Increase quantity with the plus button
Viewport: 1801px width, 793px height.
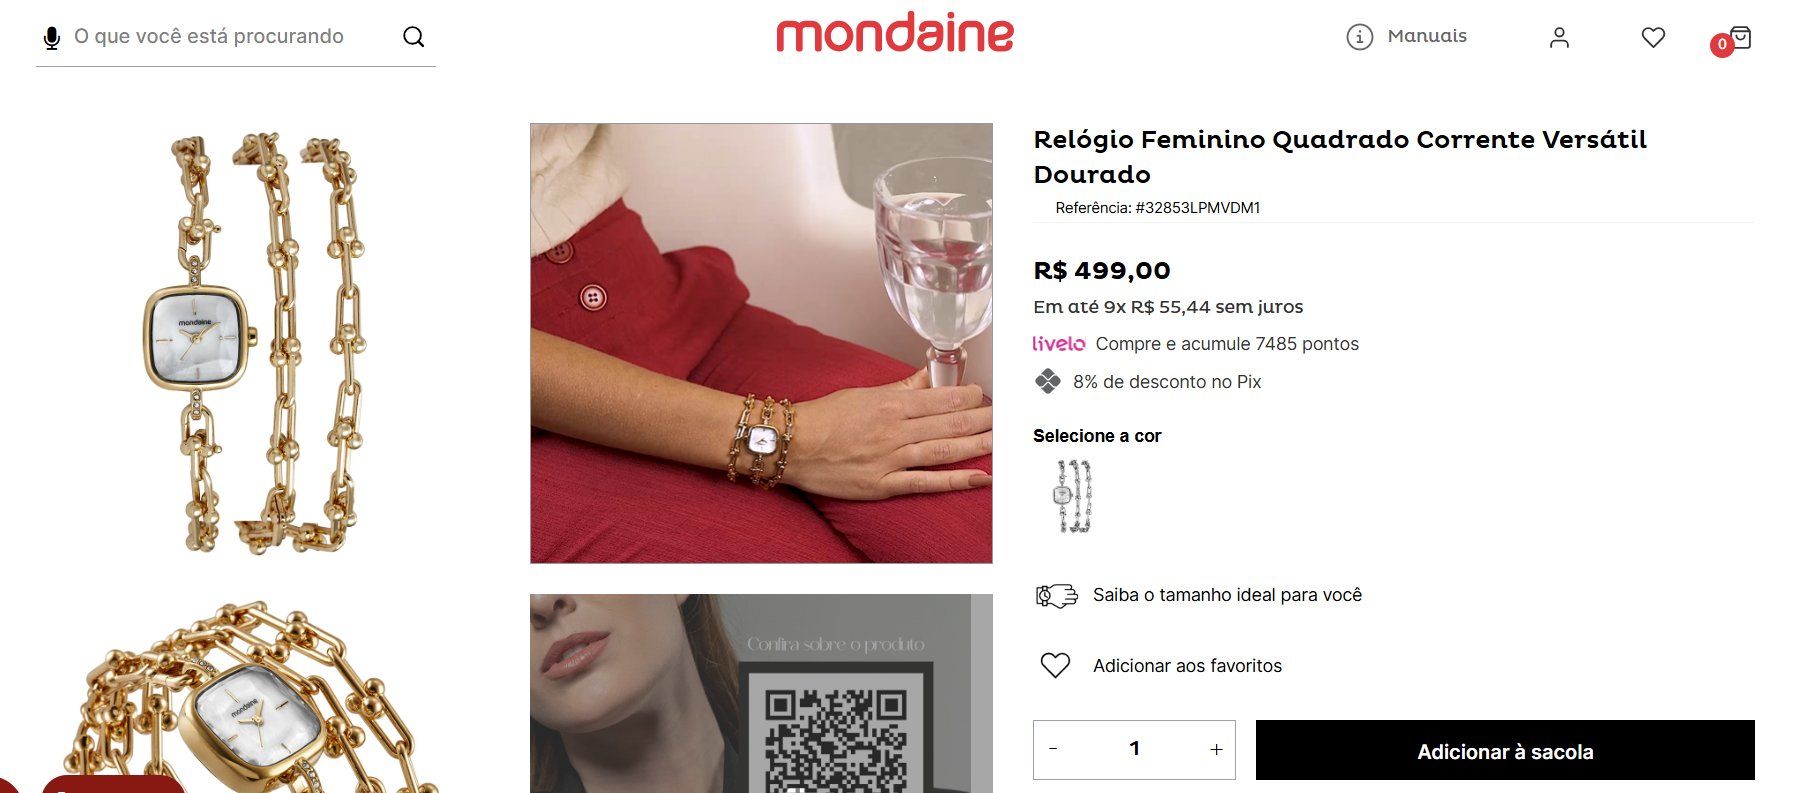pos(1216,749)
